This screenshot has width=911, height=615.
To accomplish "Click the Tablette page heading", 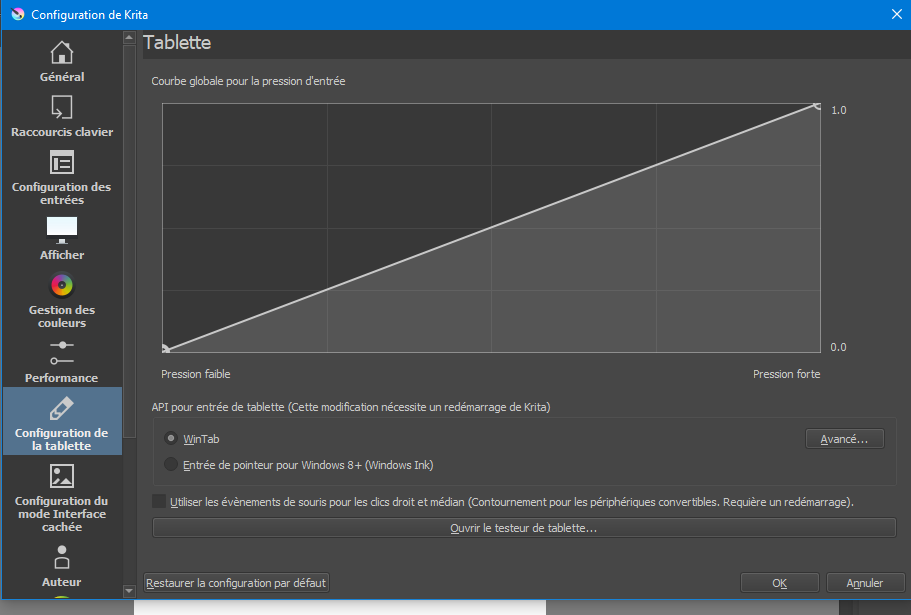I will 177,42.
